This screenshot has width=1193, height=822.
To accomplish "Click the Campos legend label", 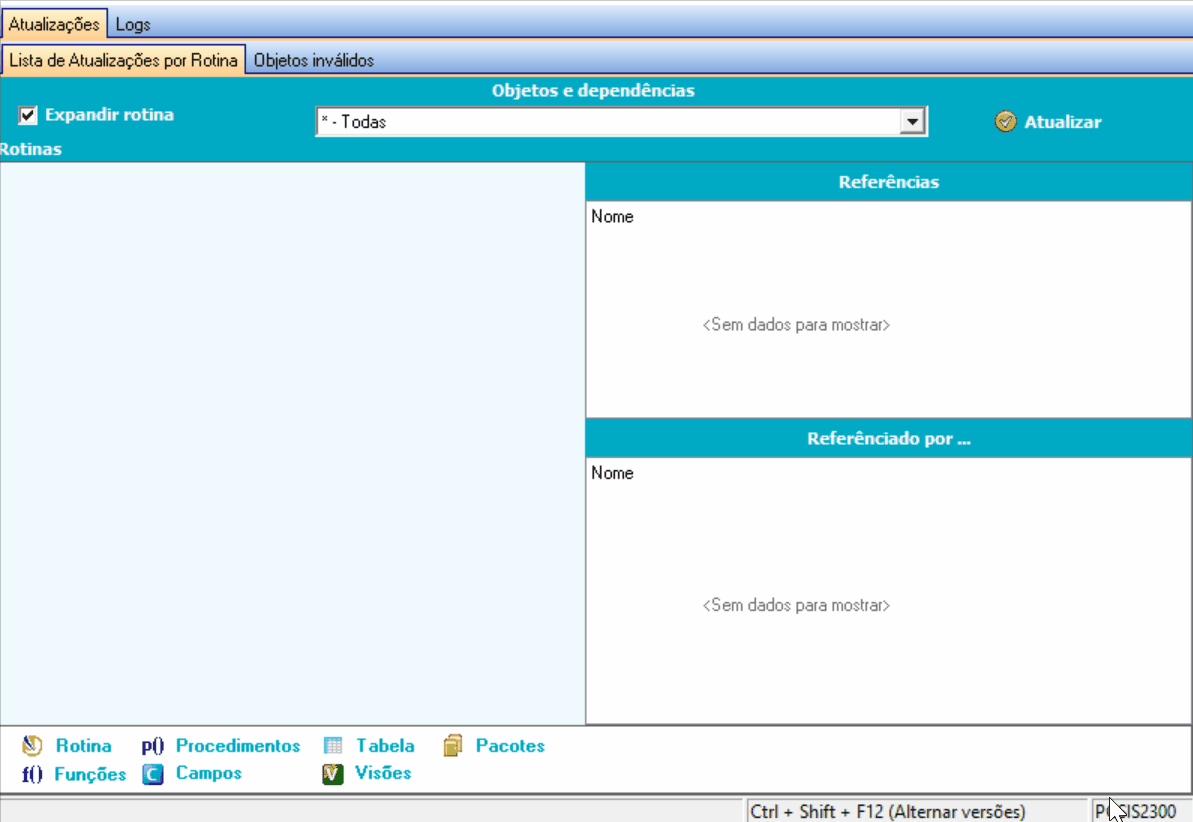I will pos(208,773).
